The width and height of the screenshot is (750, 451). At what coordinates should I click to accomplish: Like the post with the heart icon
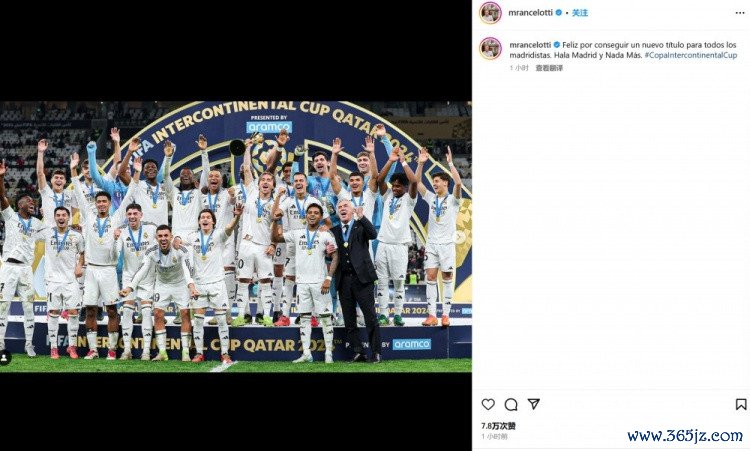point(488,405)
